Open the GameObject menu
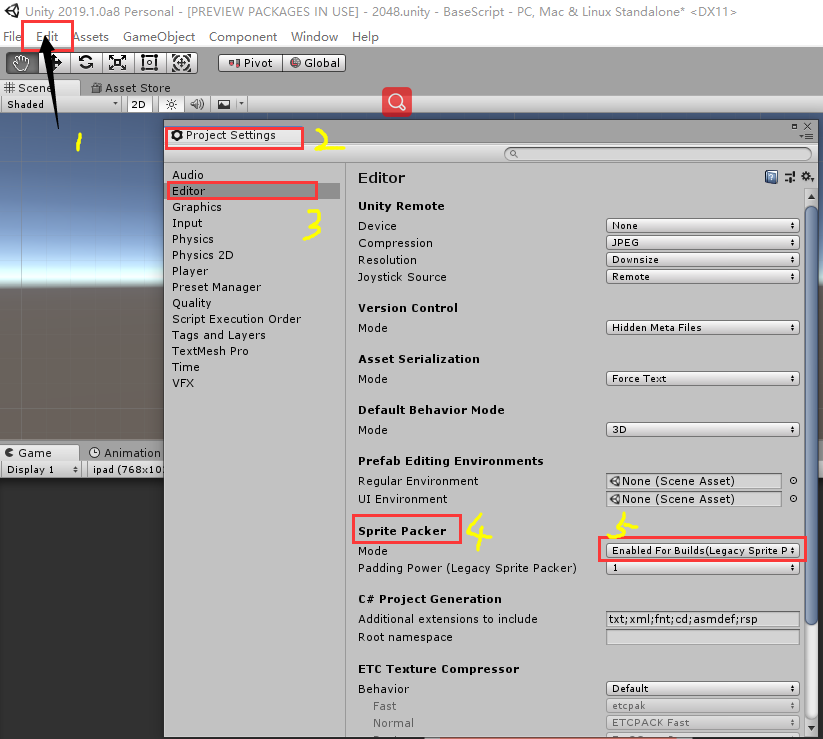 [159, 37]
